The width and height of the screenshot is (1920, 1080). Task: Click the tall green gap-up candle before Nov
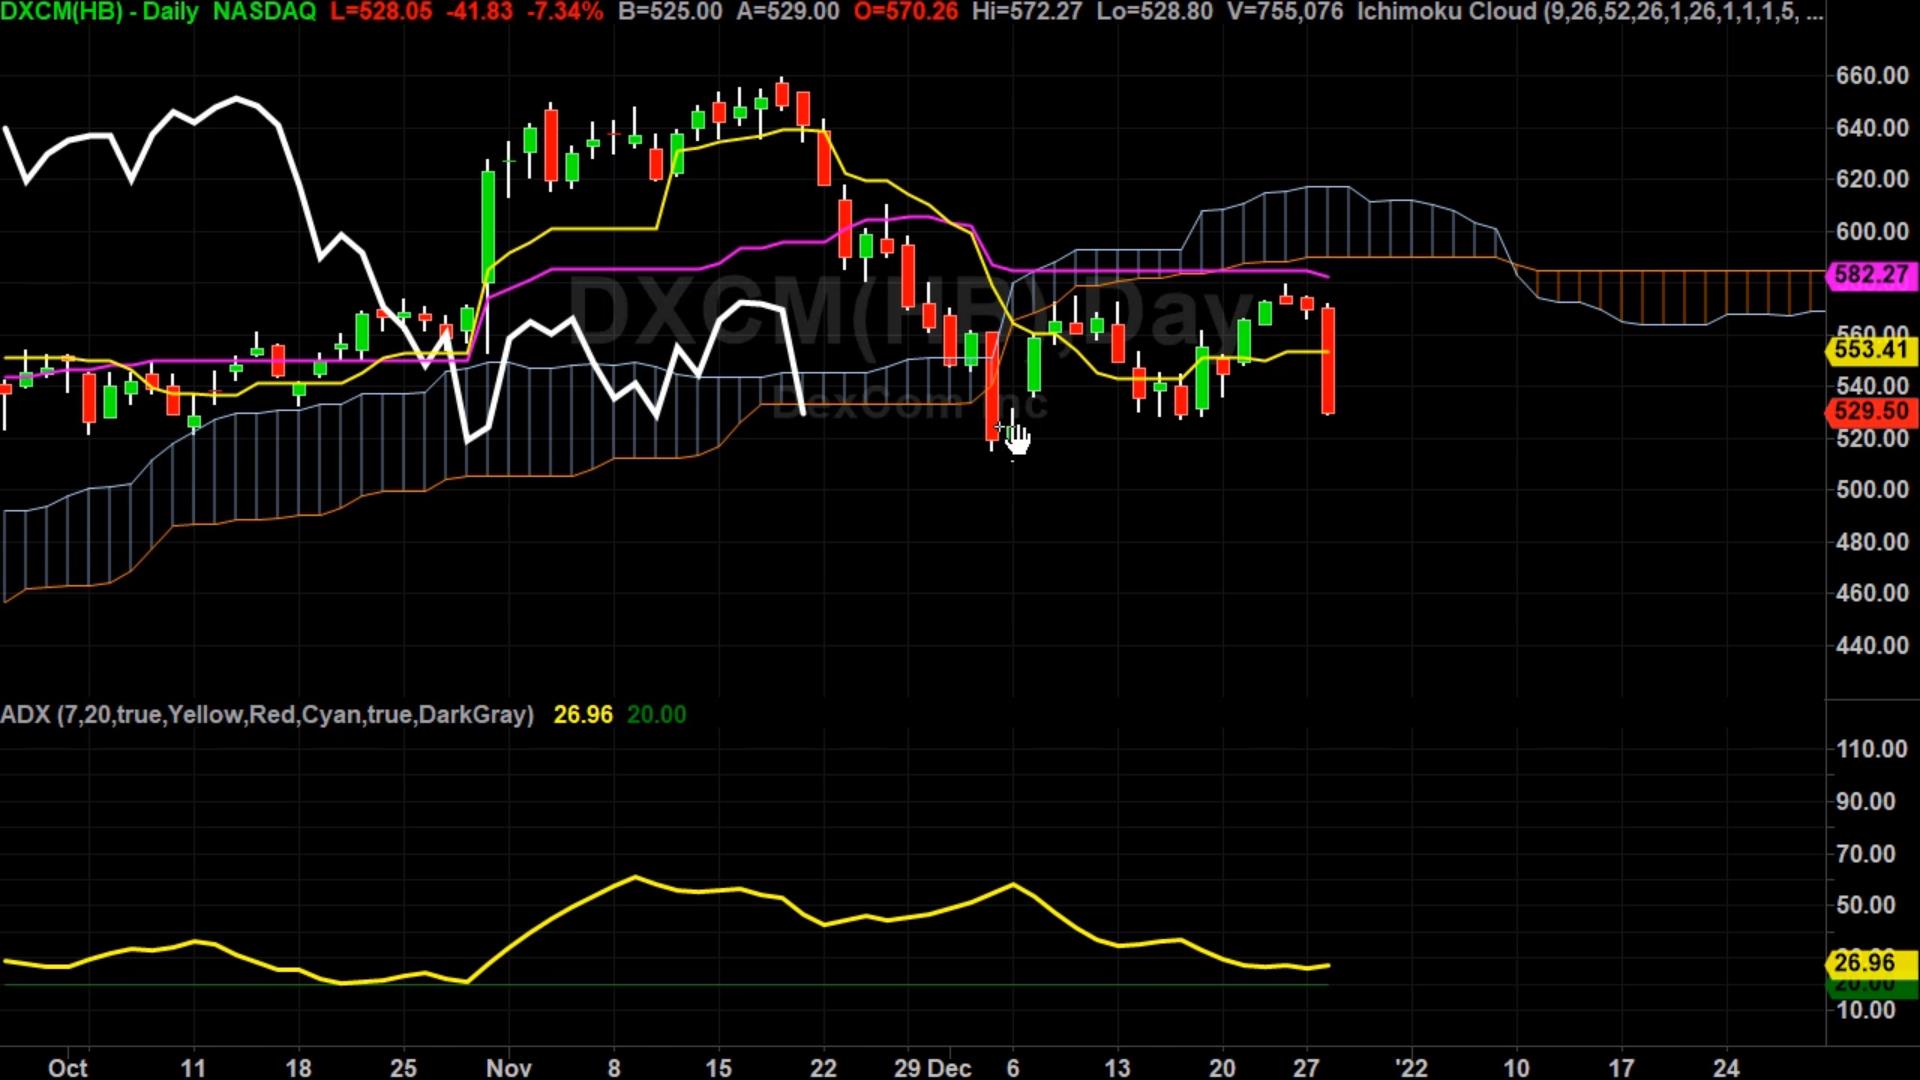(488, 225)
